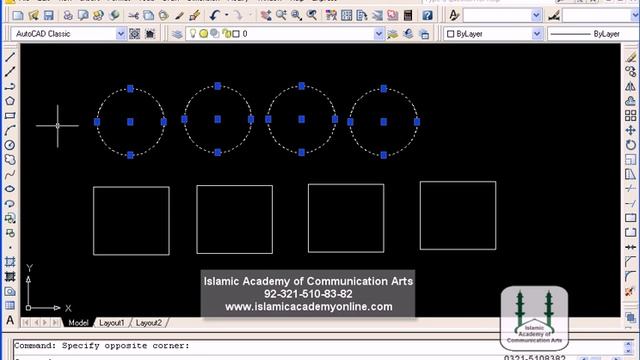Select the Polygon draw tool

click(x=10, y=101)
